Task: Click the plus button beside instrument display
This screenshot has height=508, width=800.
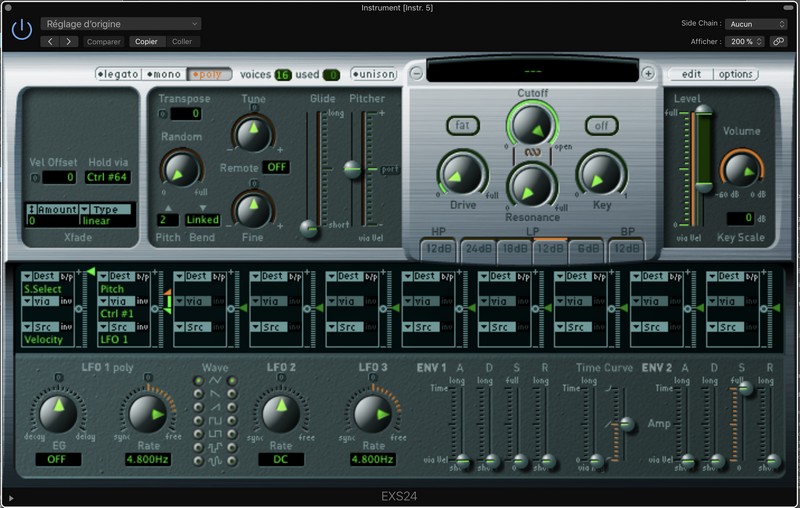Action: point(648,73)
